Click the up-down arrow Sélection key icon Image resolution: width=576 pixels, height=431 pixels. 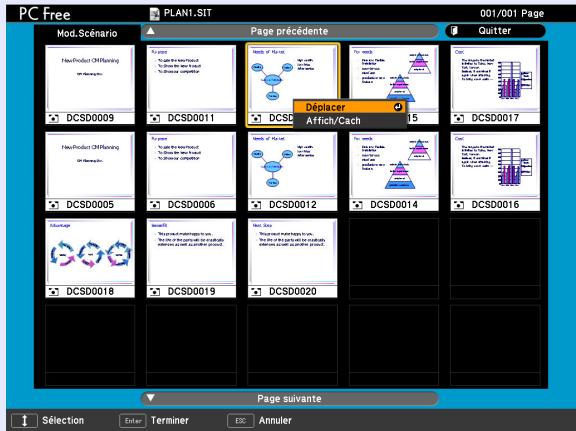(24, 420)
